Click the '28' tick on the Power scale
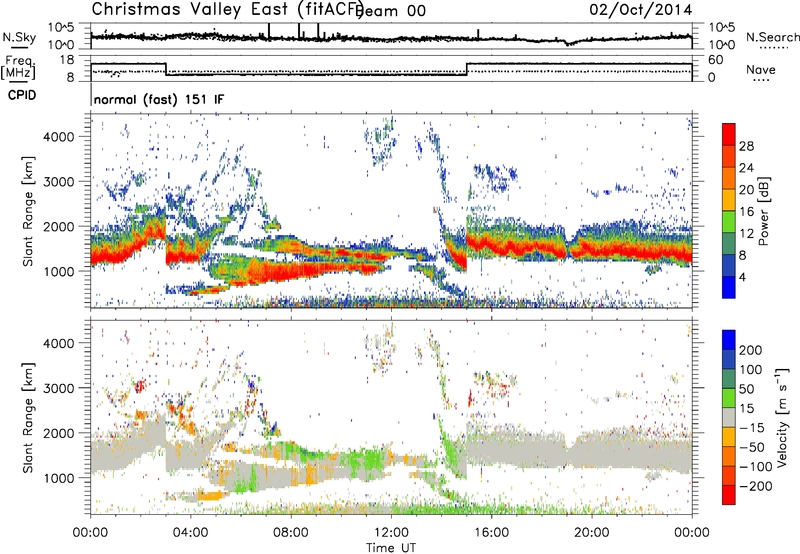Screen dimensions: 800x554 [746, 146]
